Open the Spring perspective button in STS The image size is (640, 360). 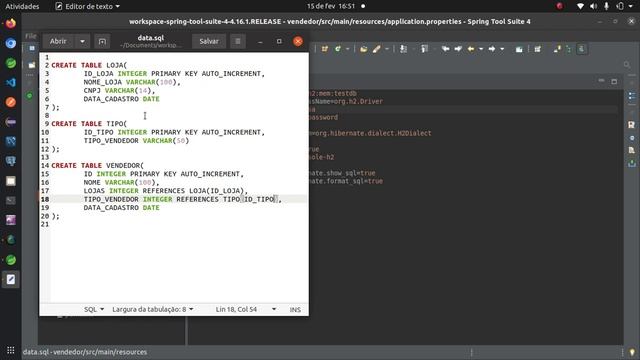[x=582, y=49]
